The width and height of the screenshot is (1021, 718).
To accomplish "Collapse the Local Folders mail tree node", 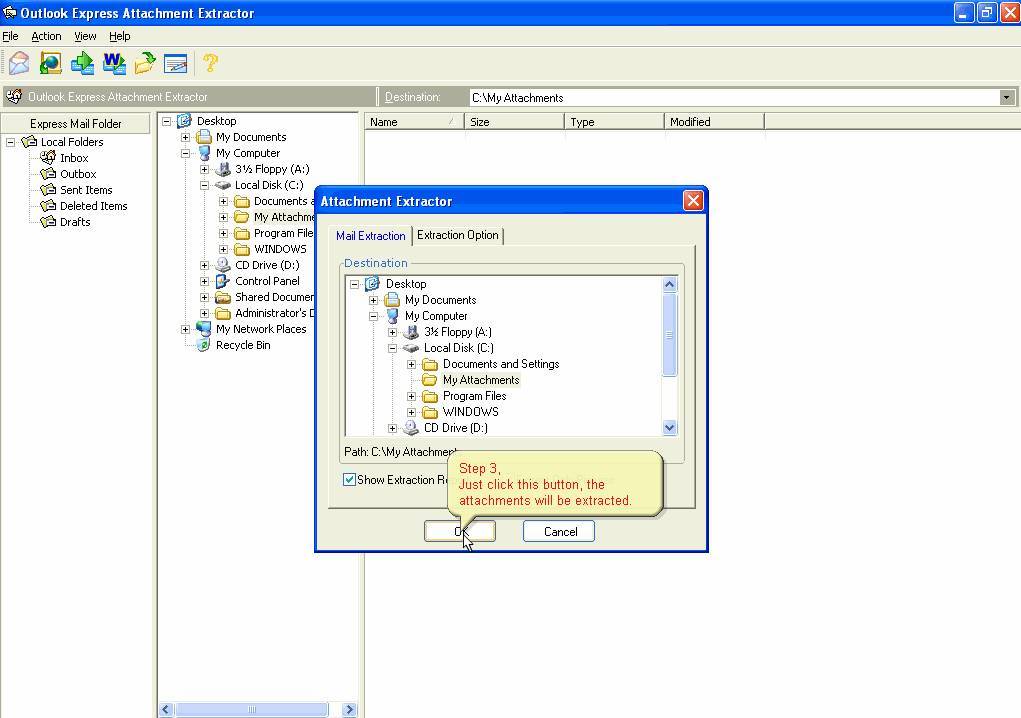I will click(10, 142).
